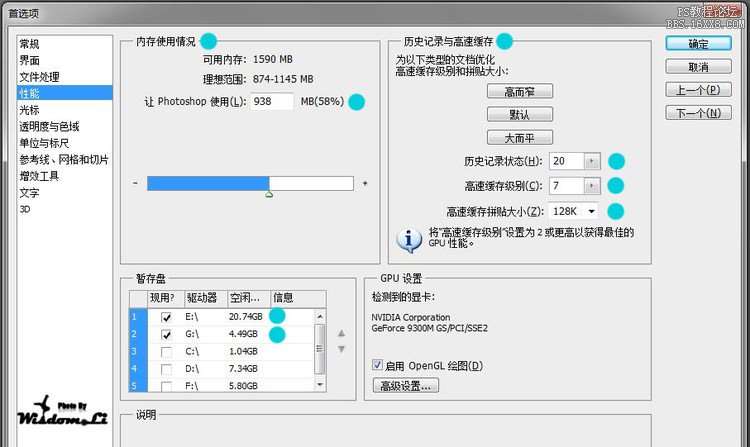Click the scratch disk list scrollbar thumb
Image resolution: width=750 pixels, height=447 pixels.
click(320, 349)
